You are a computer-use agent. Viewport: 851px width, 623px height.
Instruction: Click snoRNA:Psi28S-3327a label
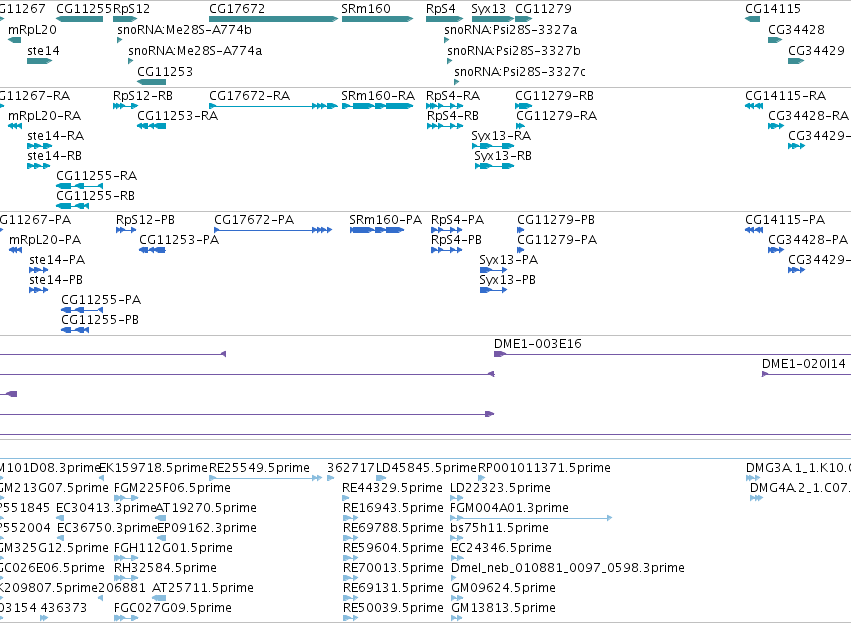pyautogui.click(x=511, y=29)
